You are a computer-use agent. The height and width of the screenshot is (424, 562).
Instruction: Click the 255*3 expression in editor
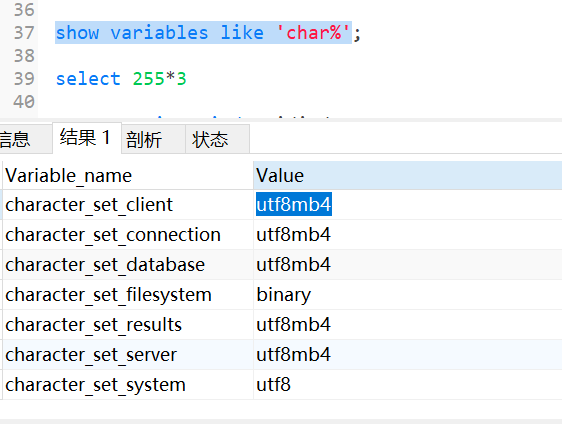click(159, 78)
